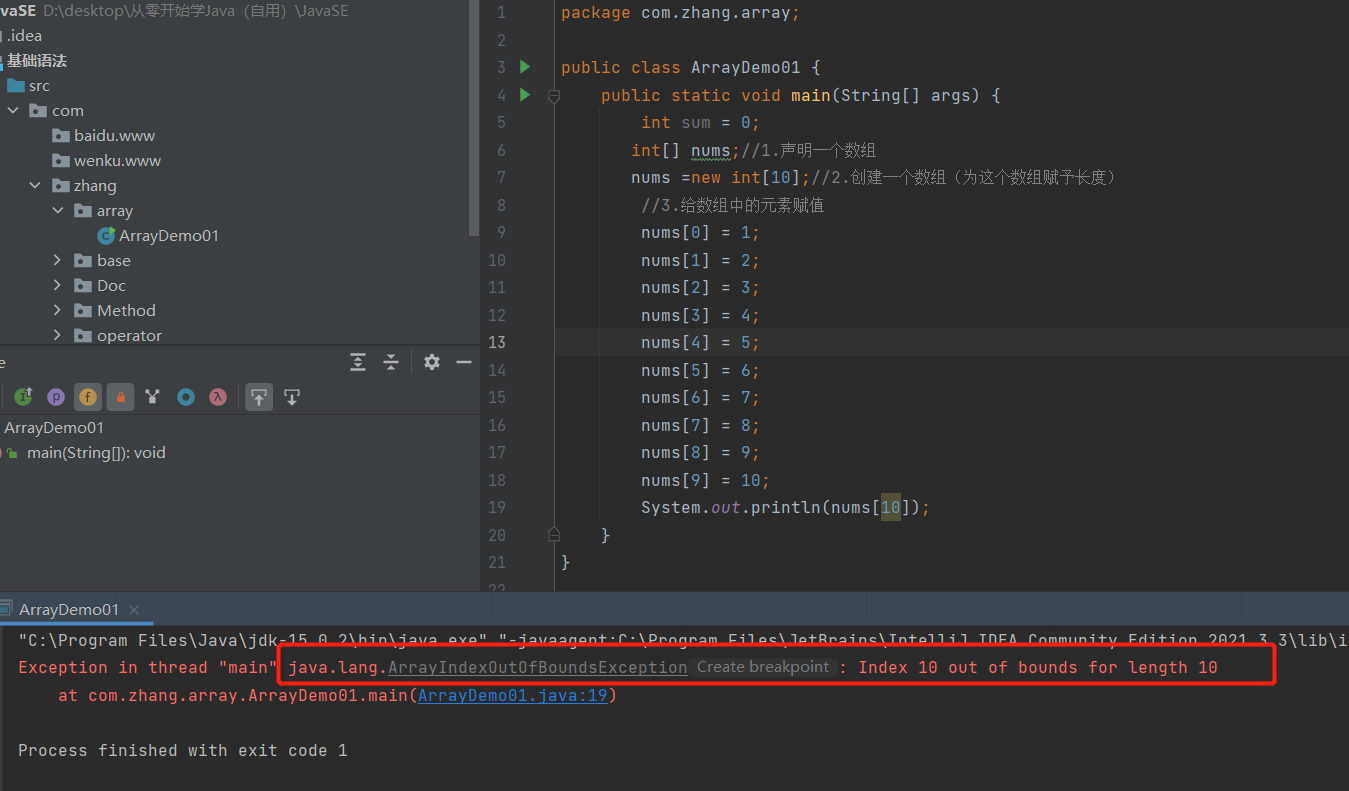Toggle Show Lambdas (pink lambda) in Structure

click(x=217, y=397)
